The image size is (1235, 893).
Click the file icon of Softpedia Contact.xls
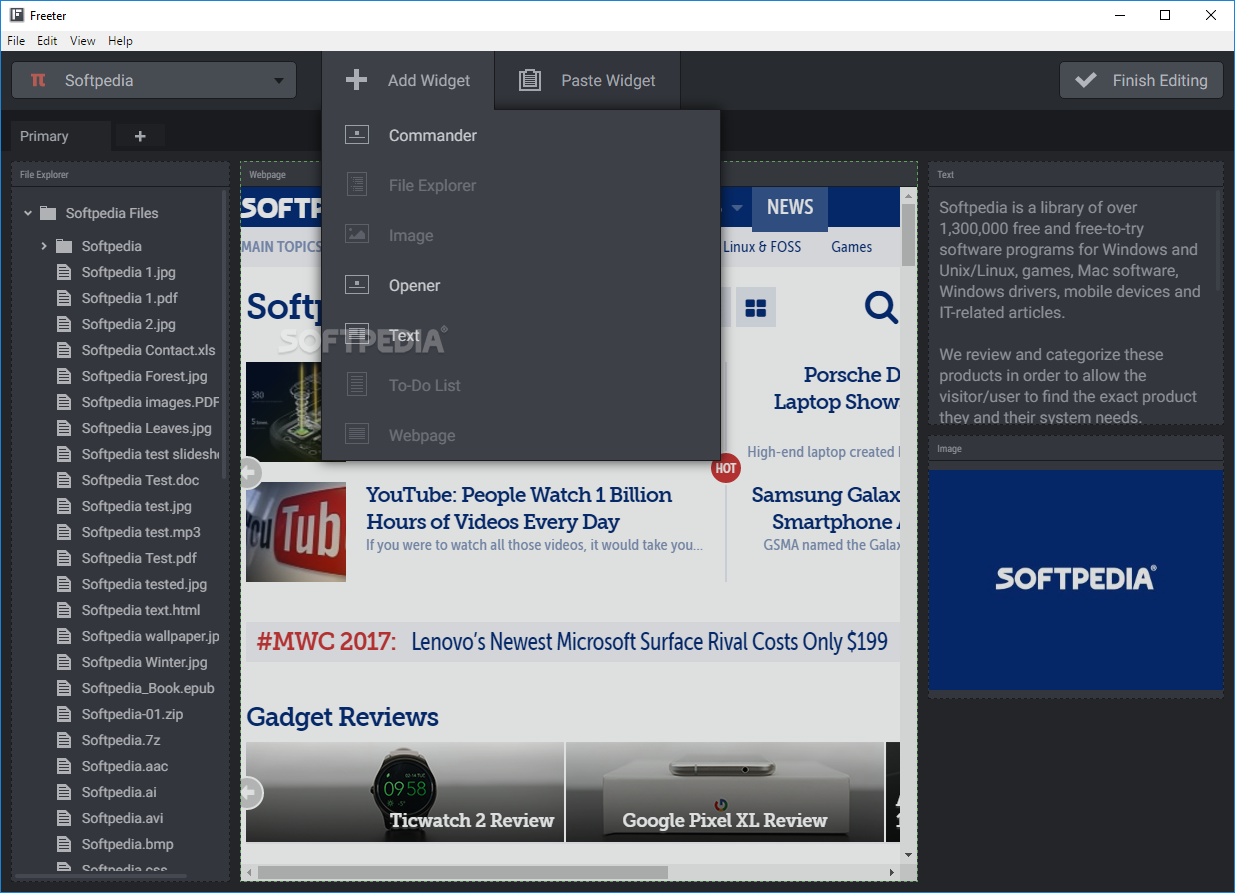click(64, 350)
